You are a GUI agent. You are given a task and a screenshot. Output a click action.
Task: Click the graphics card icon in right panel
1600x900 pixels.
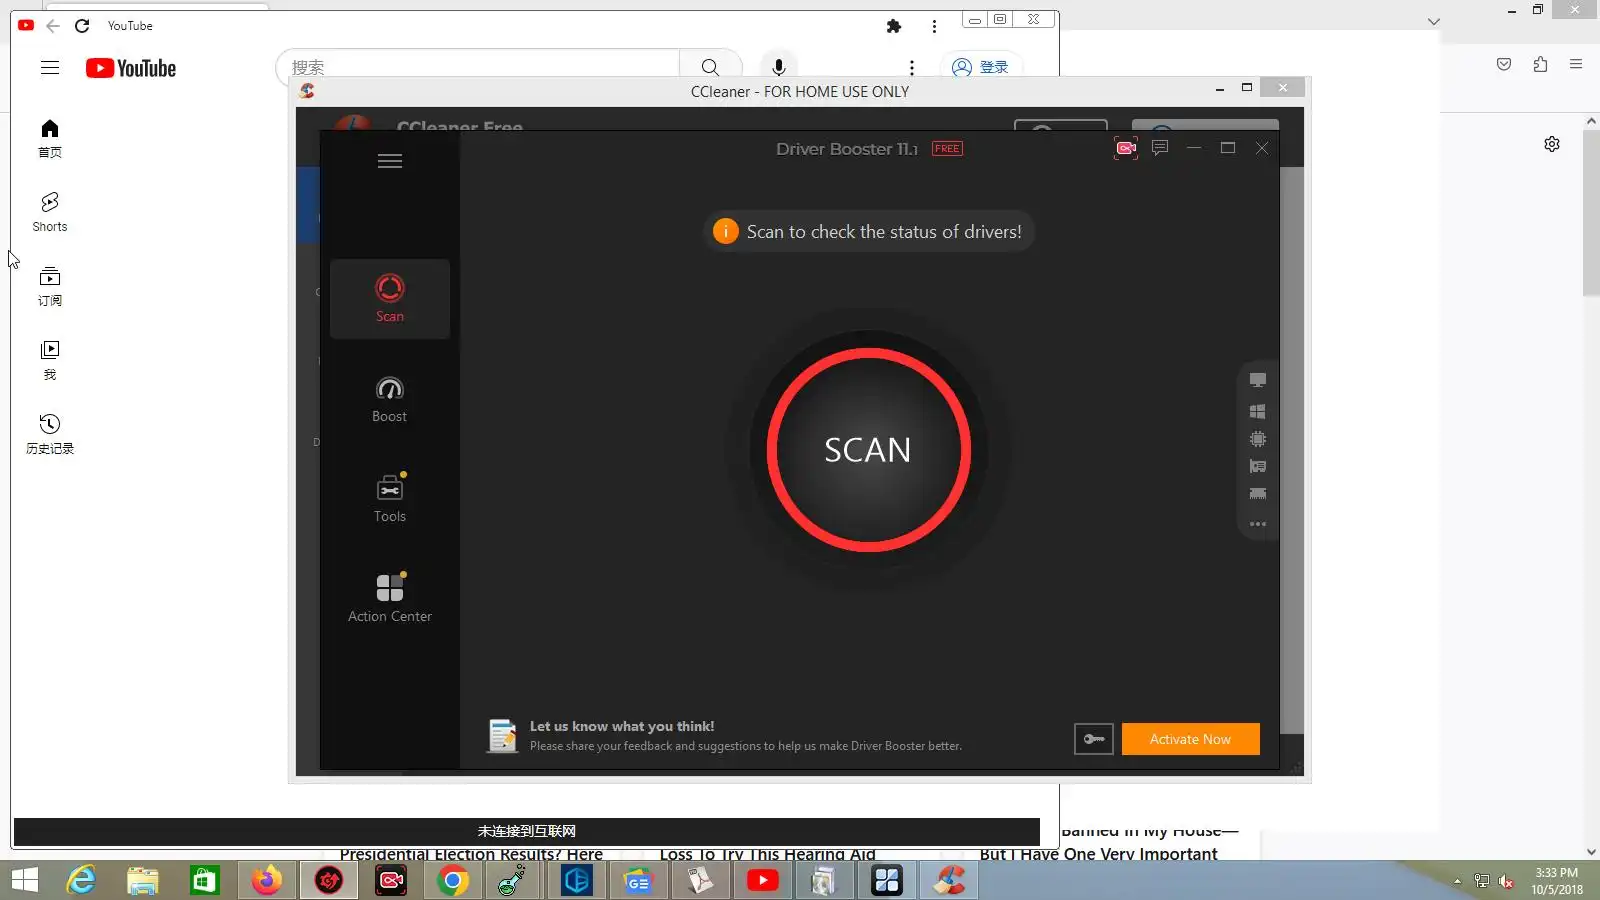pyautogui.click(x=1258, y=467)
